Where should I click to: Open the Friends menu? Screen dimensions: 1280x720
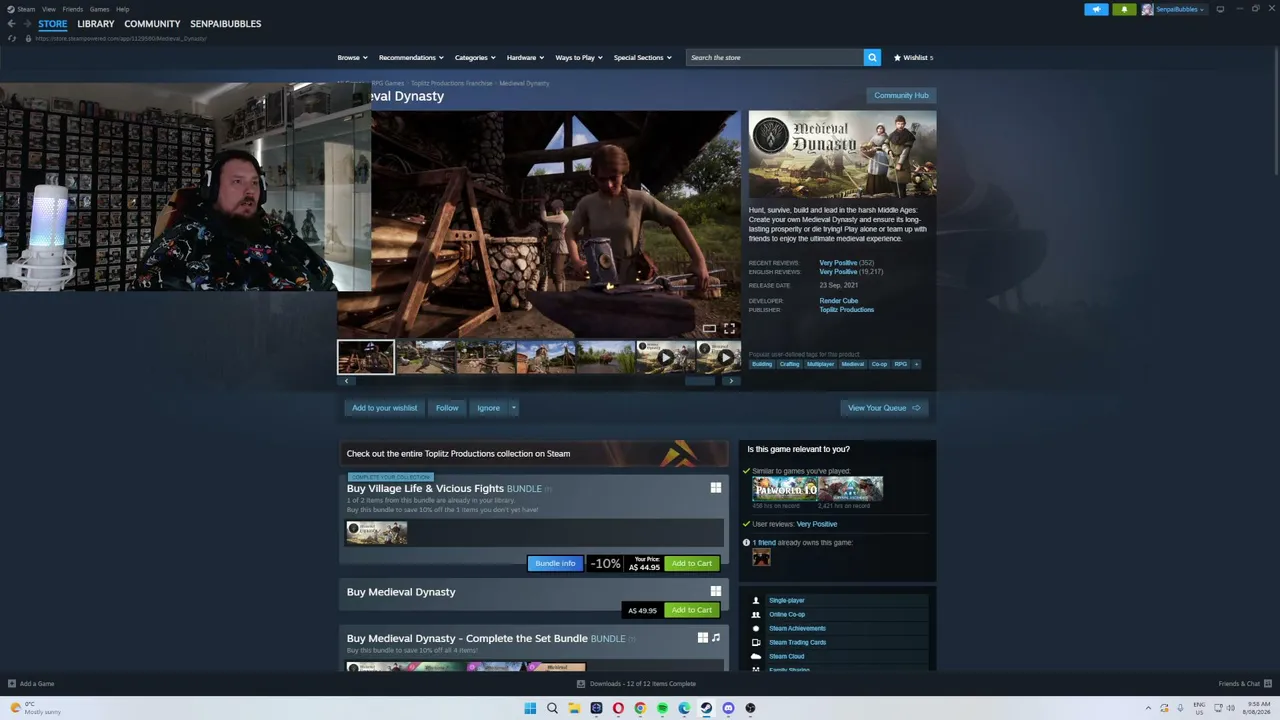click(73, 9)
